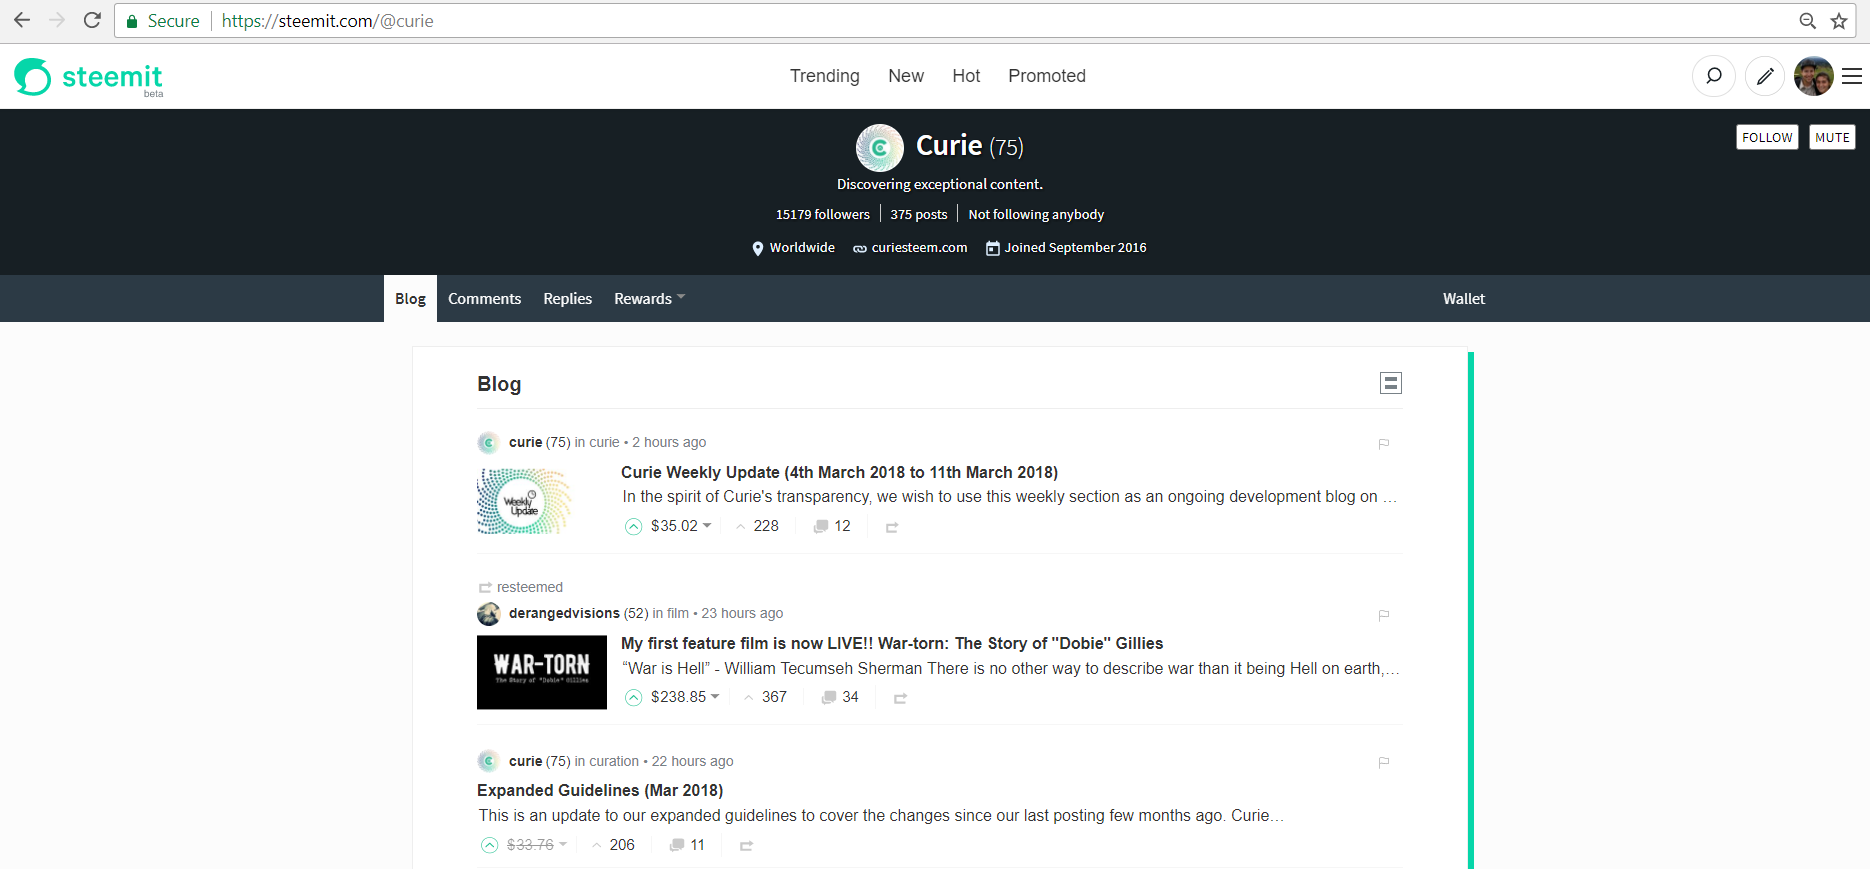Click the MUTE button
The width and height of the screenshot is (1870, 869).
click(x=1832, y=137)
